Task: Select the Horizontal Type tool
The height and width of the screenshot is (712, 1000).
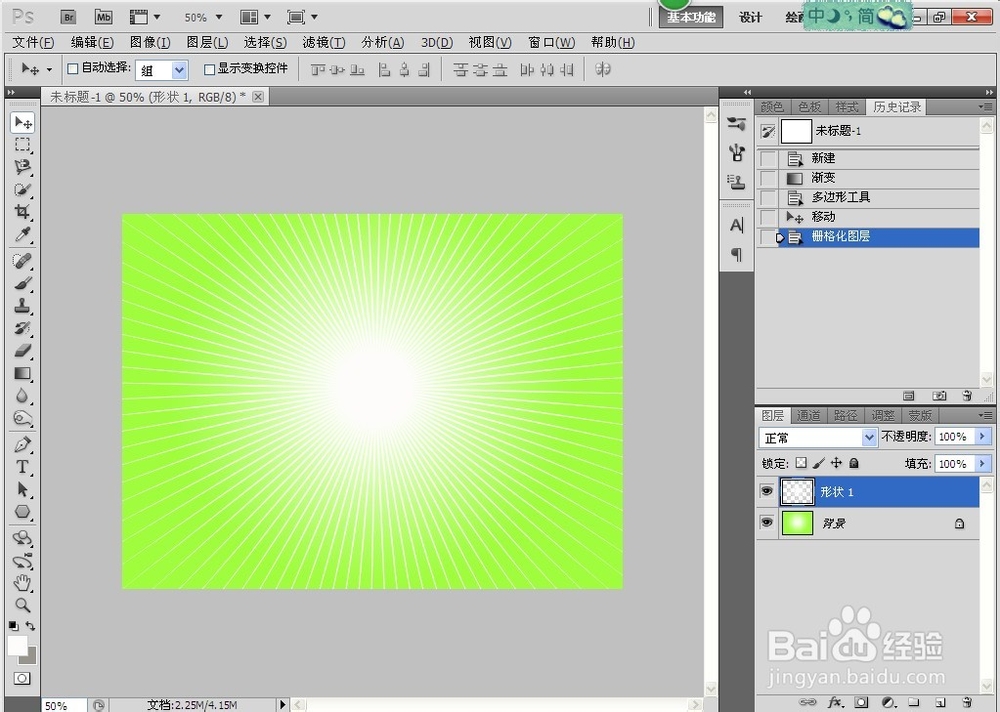Action: pyautogui.click(x=23, y=467)
